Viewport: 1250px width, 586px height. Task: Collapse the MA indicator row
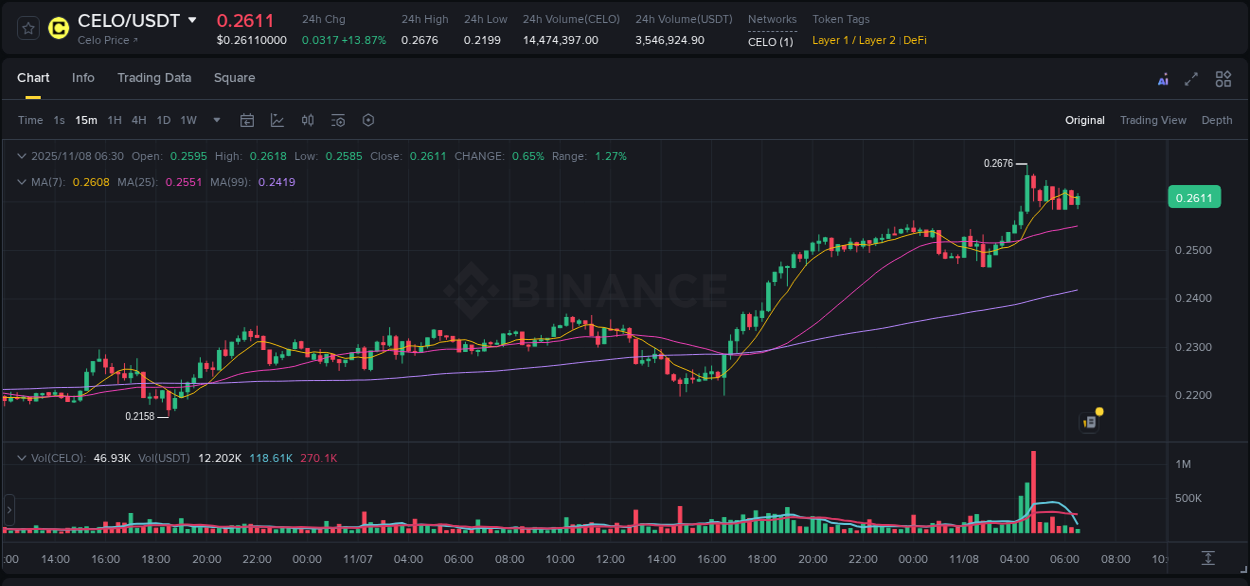21,182
